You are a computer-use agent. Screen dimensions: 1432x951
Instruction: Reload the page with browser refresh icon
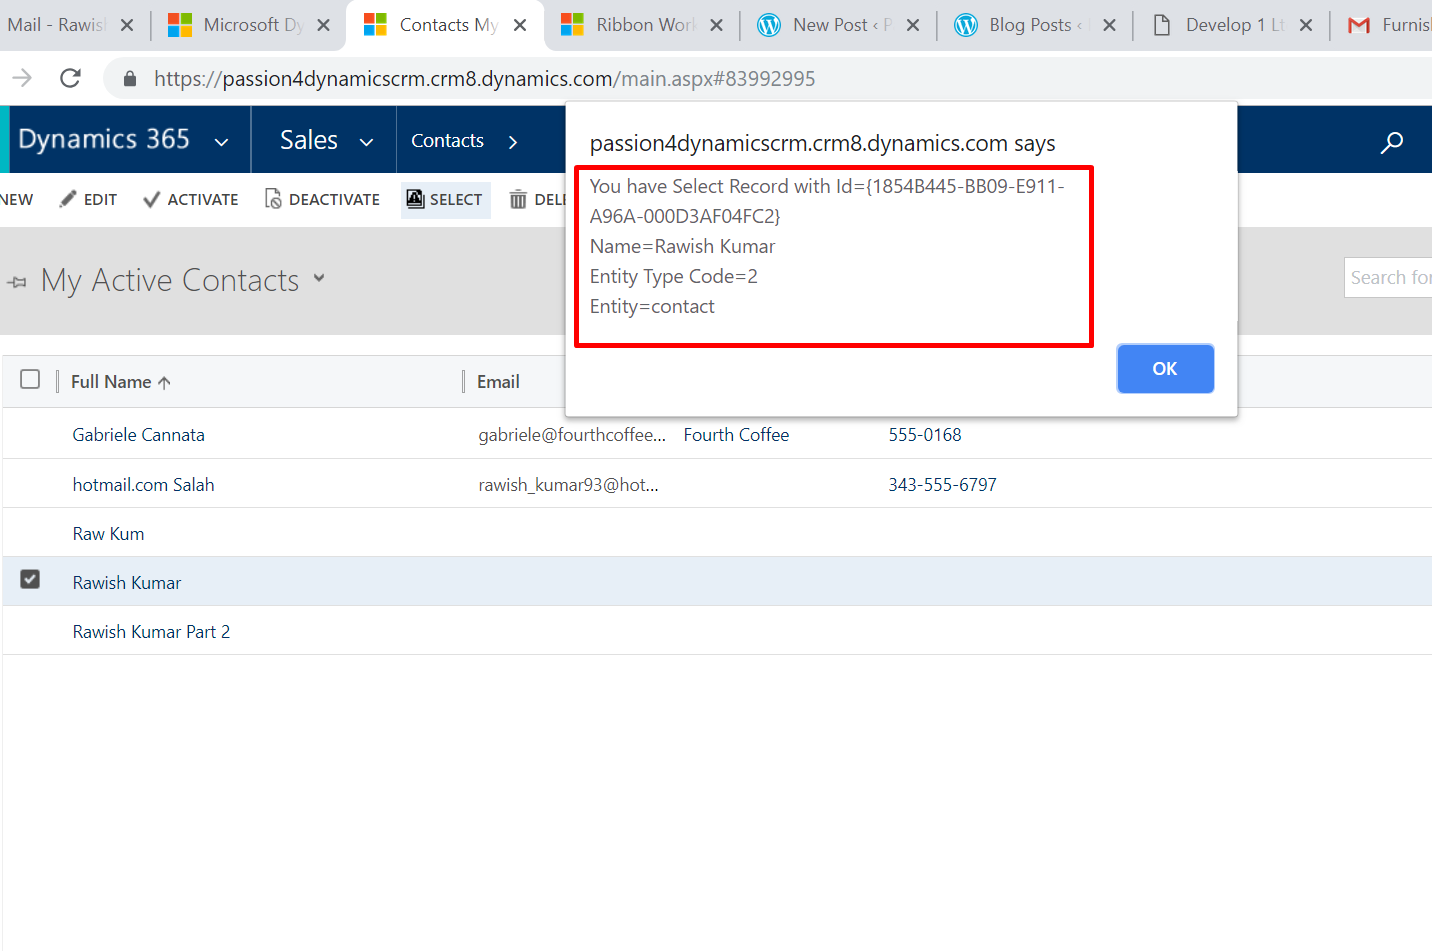(x=70, y=78)
